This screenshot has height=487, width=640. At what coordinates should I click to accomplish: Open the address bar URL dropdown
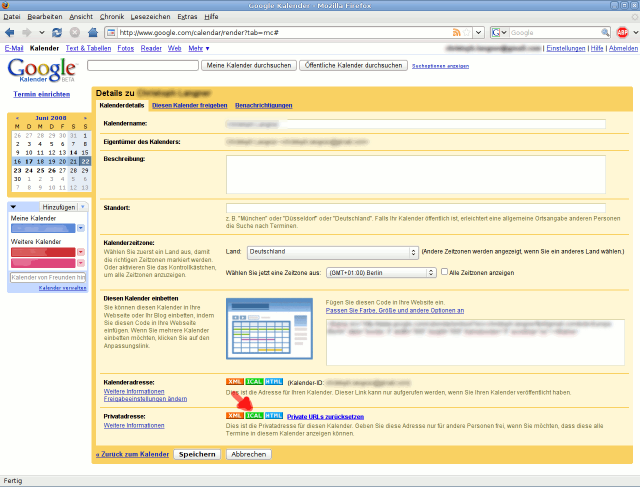click(479, 32)
